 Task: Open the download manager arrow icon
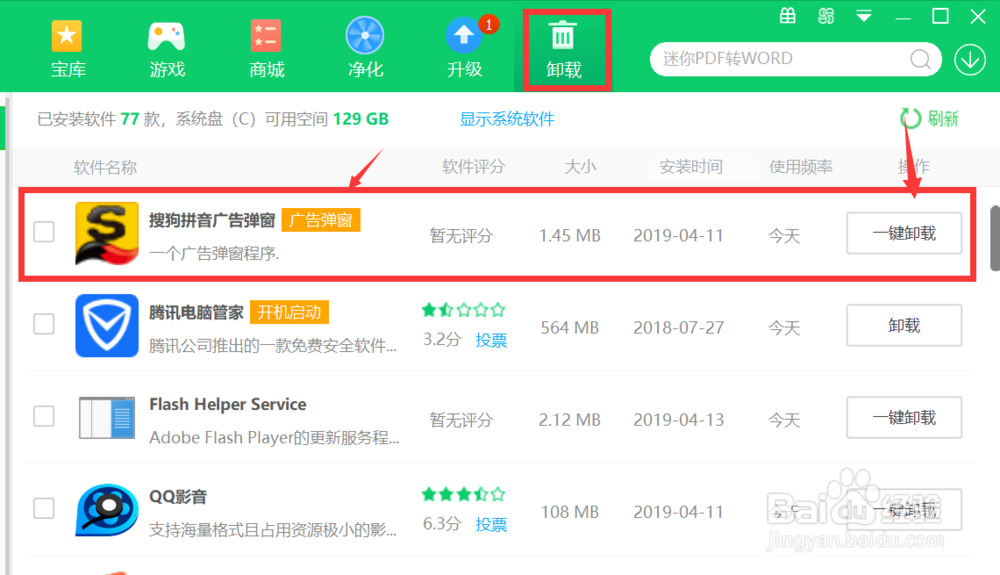[x=970, y=60]
